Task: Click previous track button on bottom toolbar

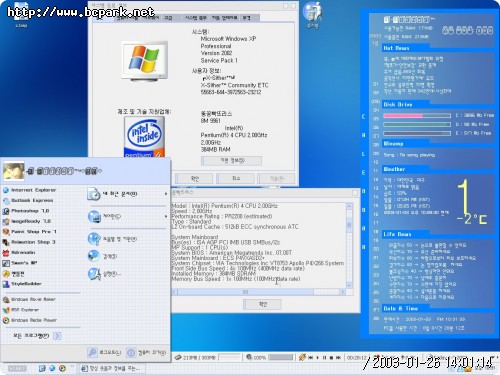Action: tap(310, 357)
